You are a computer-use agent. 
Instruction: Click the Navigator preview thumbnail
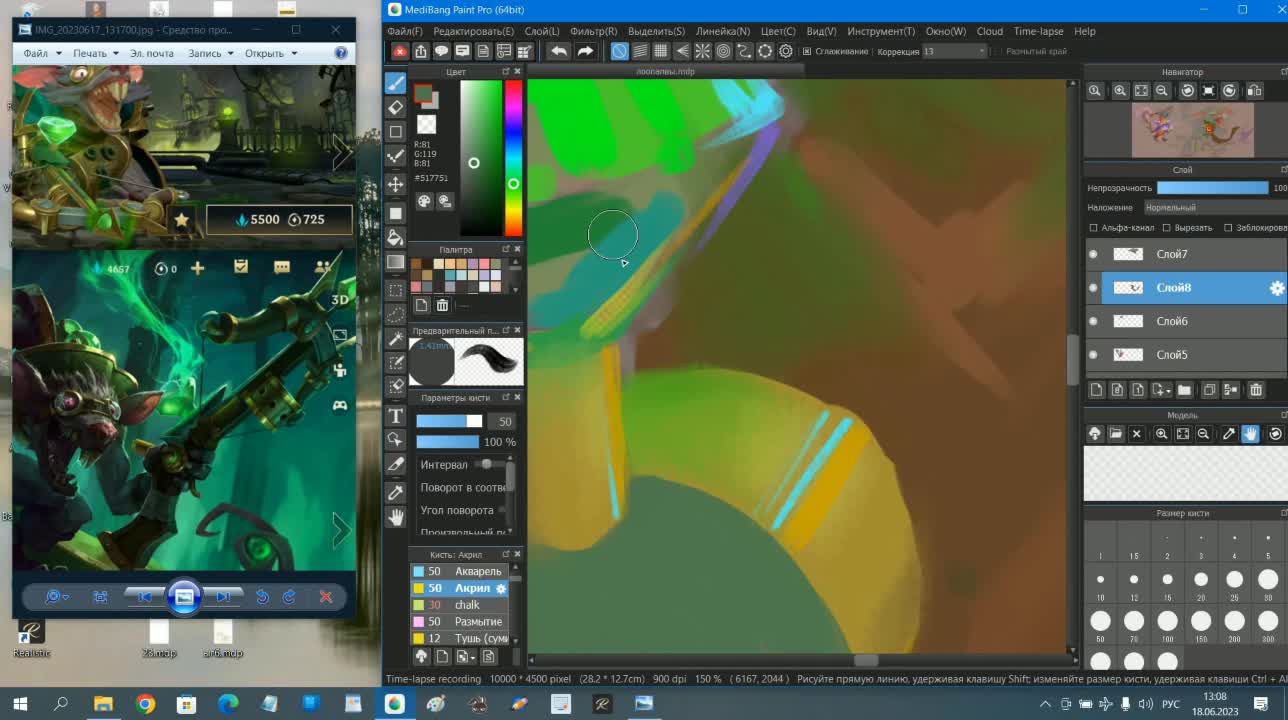1192,130
